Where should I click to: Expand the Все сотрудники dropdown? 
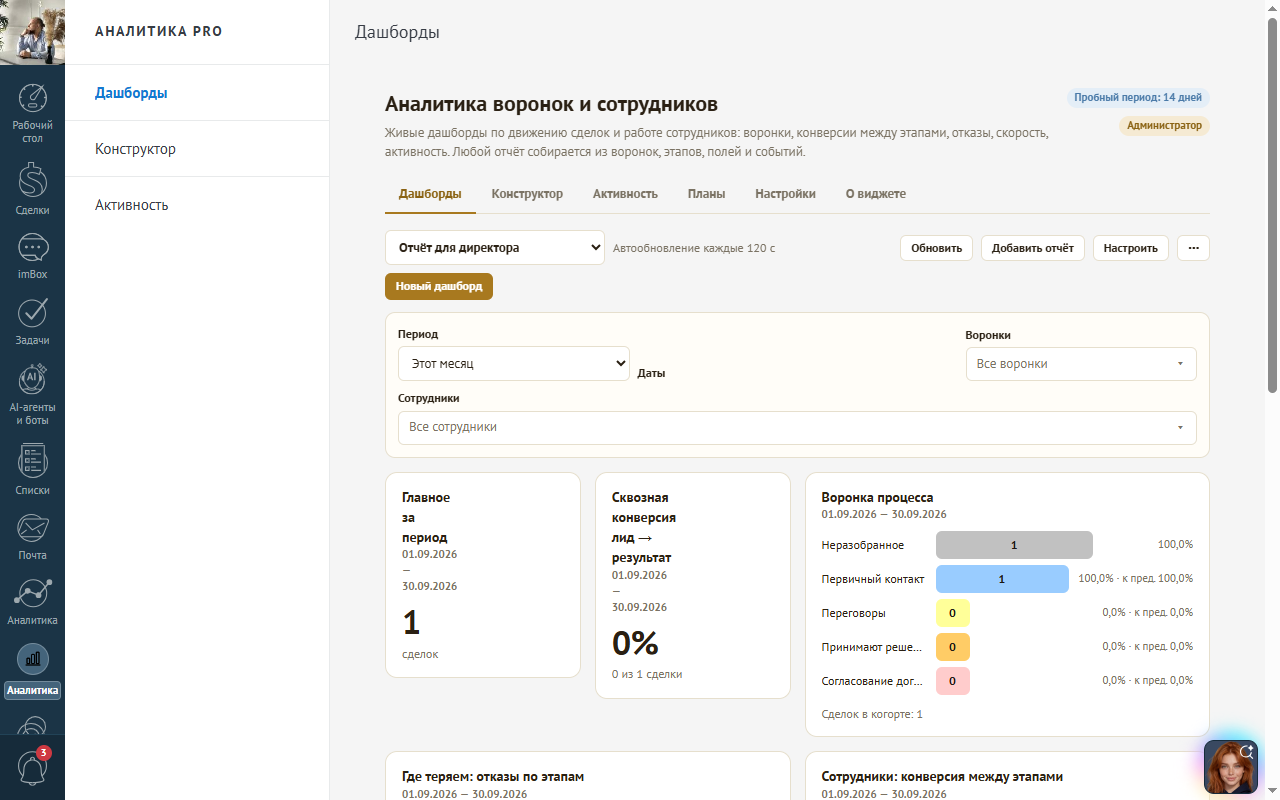coord(797,427)
